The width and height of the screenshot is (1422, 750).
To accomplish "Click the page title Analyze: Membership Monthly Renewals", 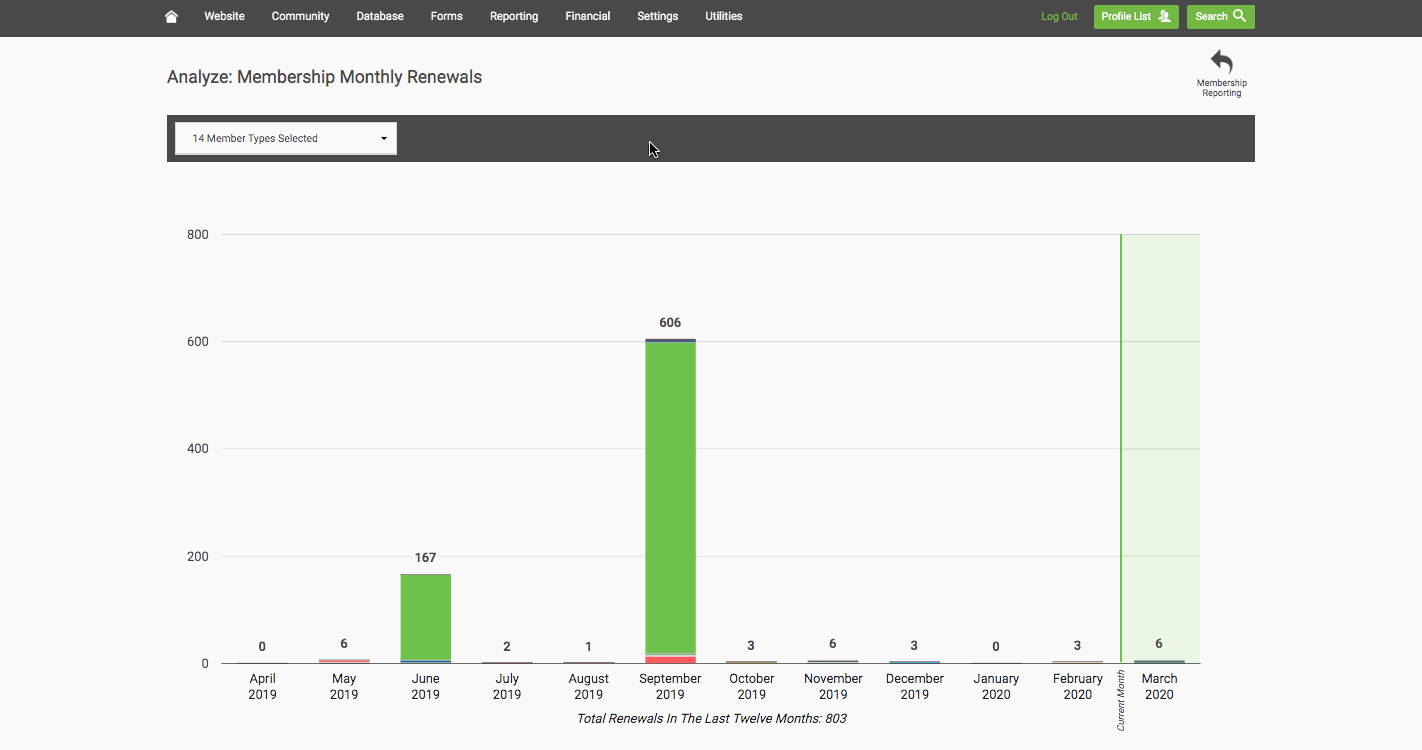I will 324,77.
